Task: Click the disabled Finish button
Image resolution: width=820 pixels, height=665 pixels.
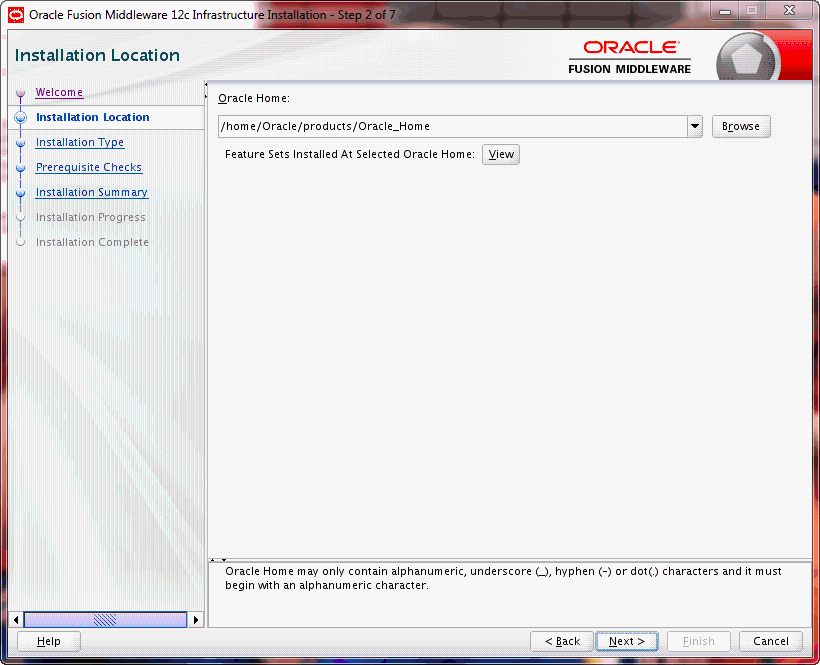Action: coord(699,641)
